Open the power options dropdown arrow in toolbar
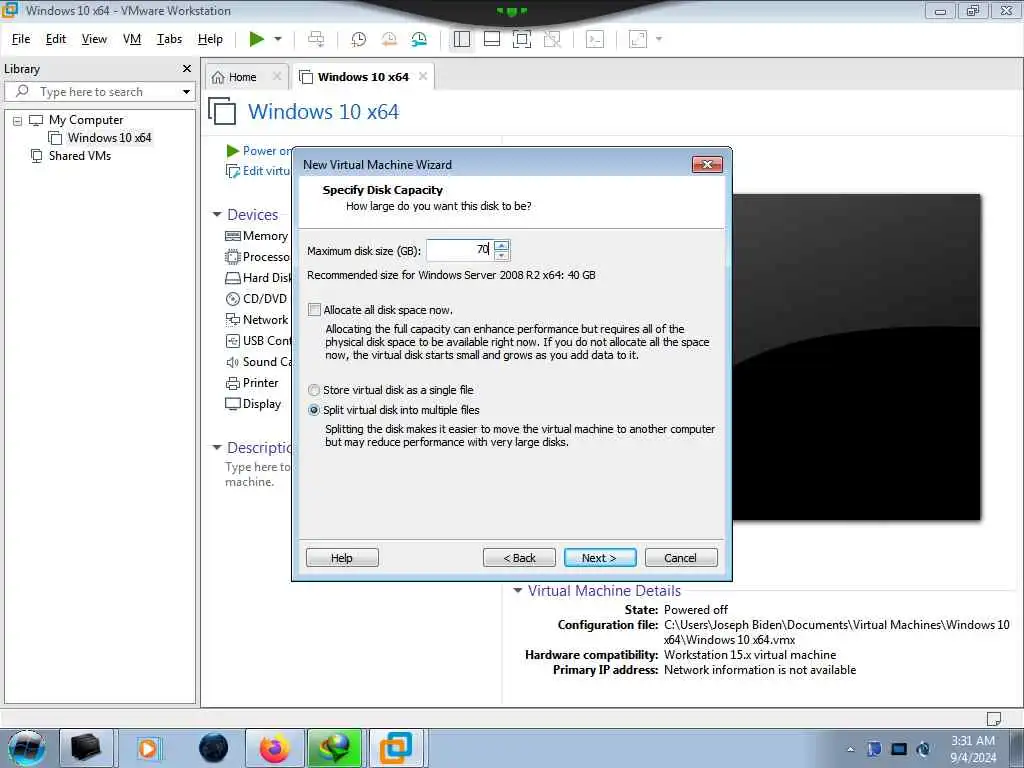The width and height of the screenshot is (1024, 768). (x=278, y=39)
